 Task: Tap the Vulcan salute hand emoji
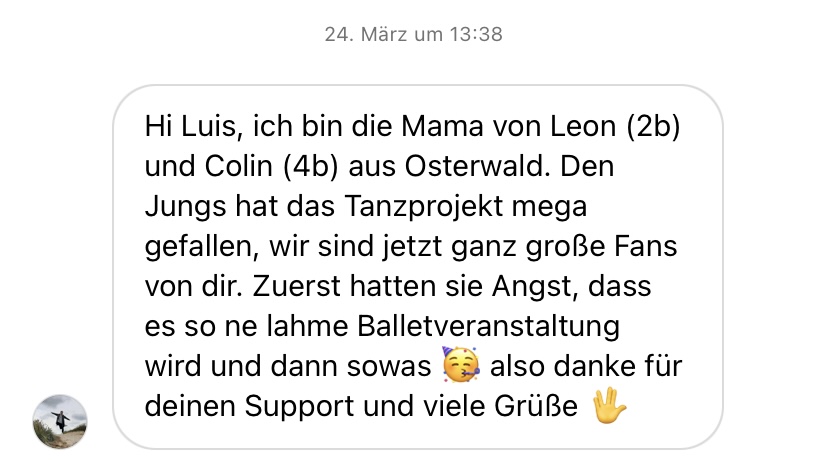(609, 405)
